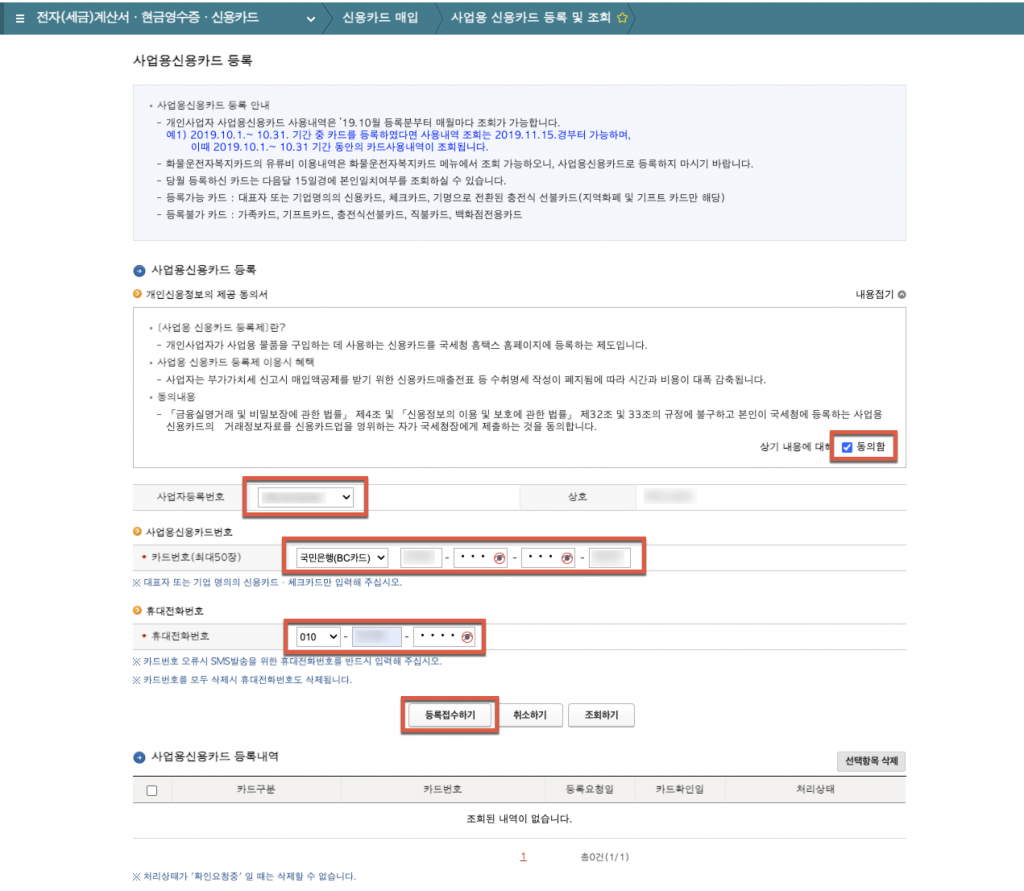Image resolution: width=1024 pixels, height=891 pixels.
Task: Click the favorite star icon
Action: (622, 18)
